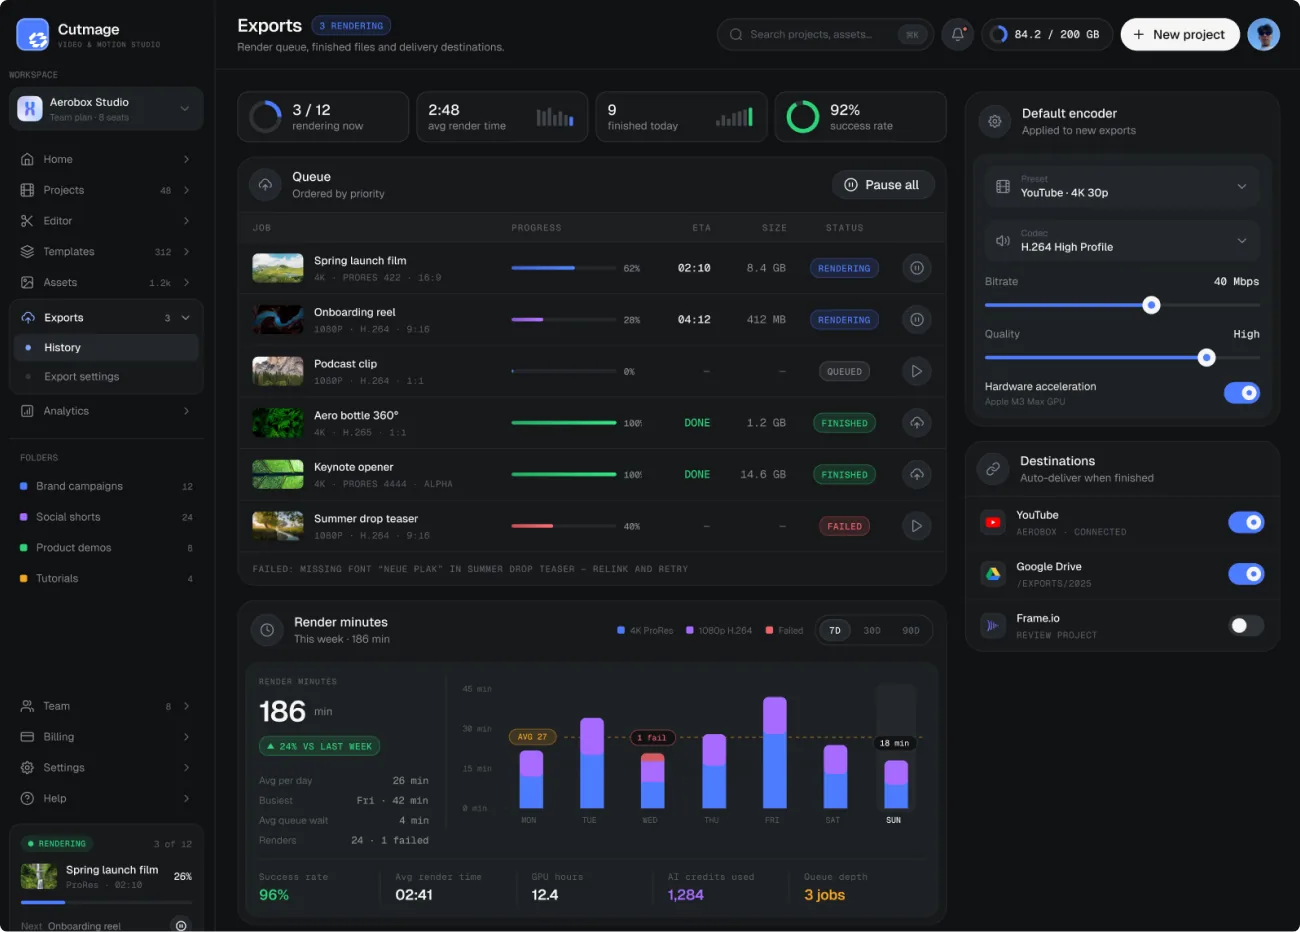
Task: Click the Friday bar in the chart
Action: [774, 753]
